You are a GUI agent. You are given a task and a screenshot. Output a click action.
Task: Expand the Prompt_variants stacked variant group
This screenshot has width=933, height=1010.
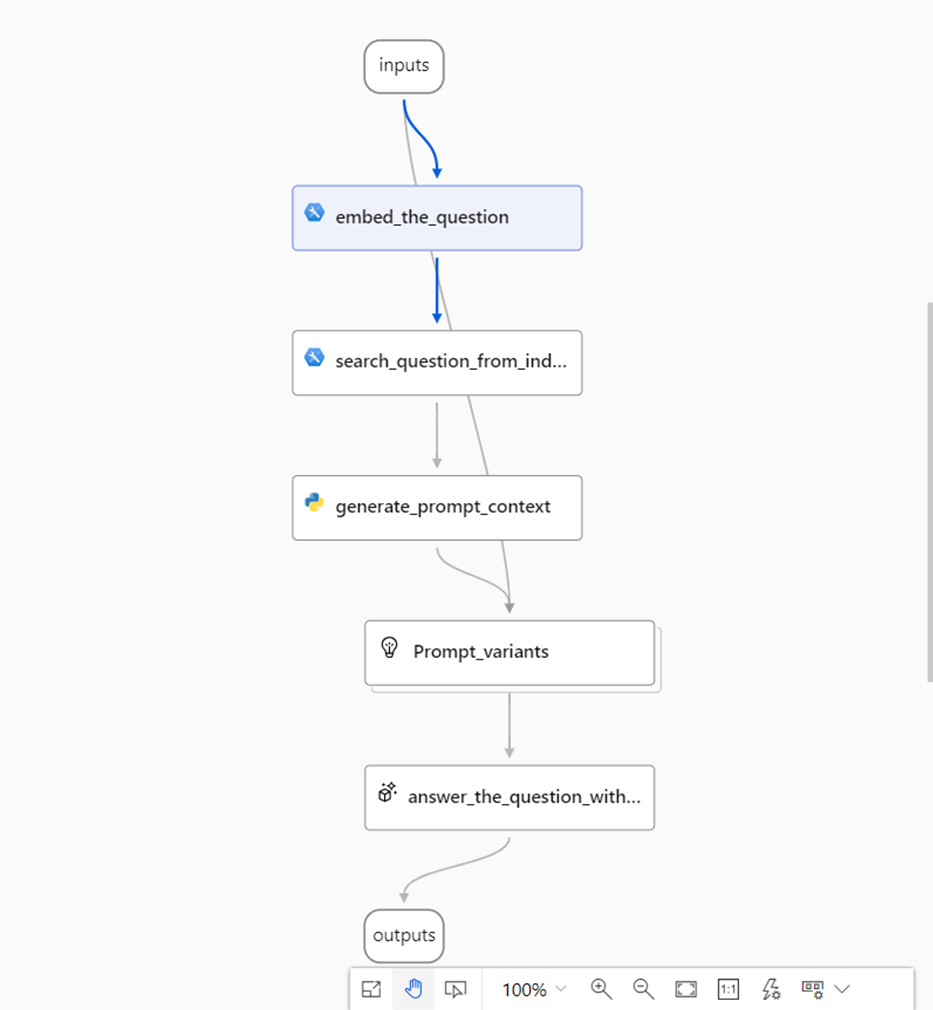[657, 686]
